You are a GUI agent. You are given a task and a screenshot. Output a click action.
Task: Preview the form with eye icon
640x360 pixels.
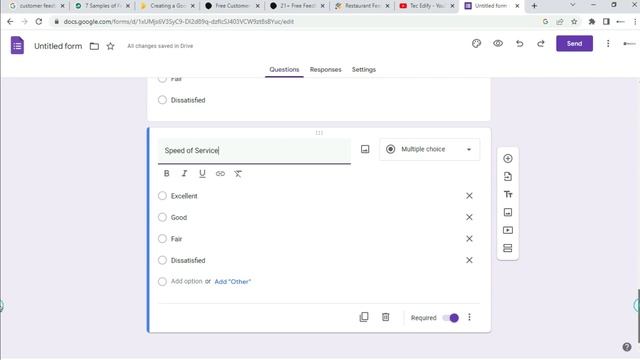click(498, 44)
